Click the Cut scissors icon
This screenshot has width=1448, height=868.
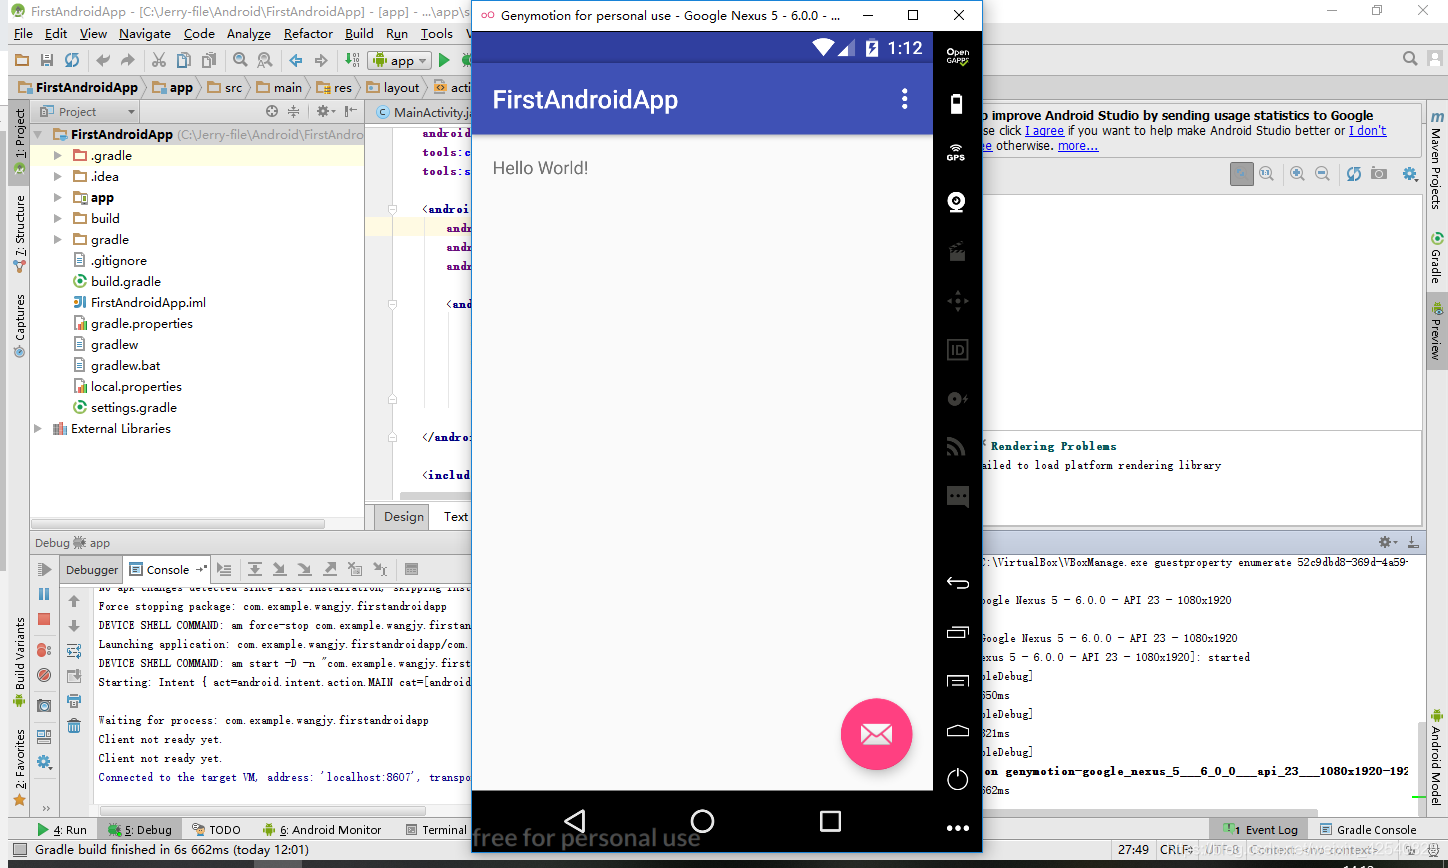point(158,60)
